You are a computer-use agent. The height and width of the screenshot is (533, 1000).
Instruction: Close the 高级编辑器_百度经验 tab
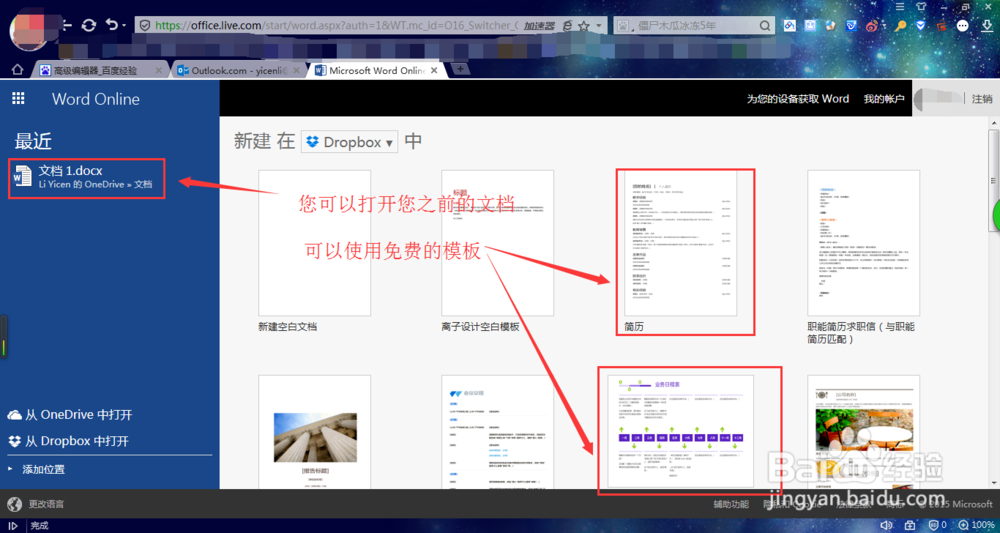(158, 70)
